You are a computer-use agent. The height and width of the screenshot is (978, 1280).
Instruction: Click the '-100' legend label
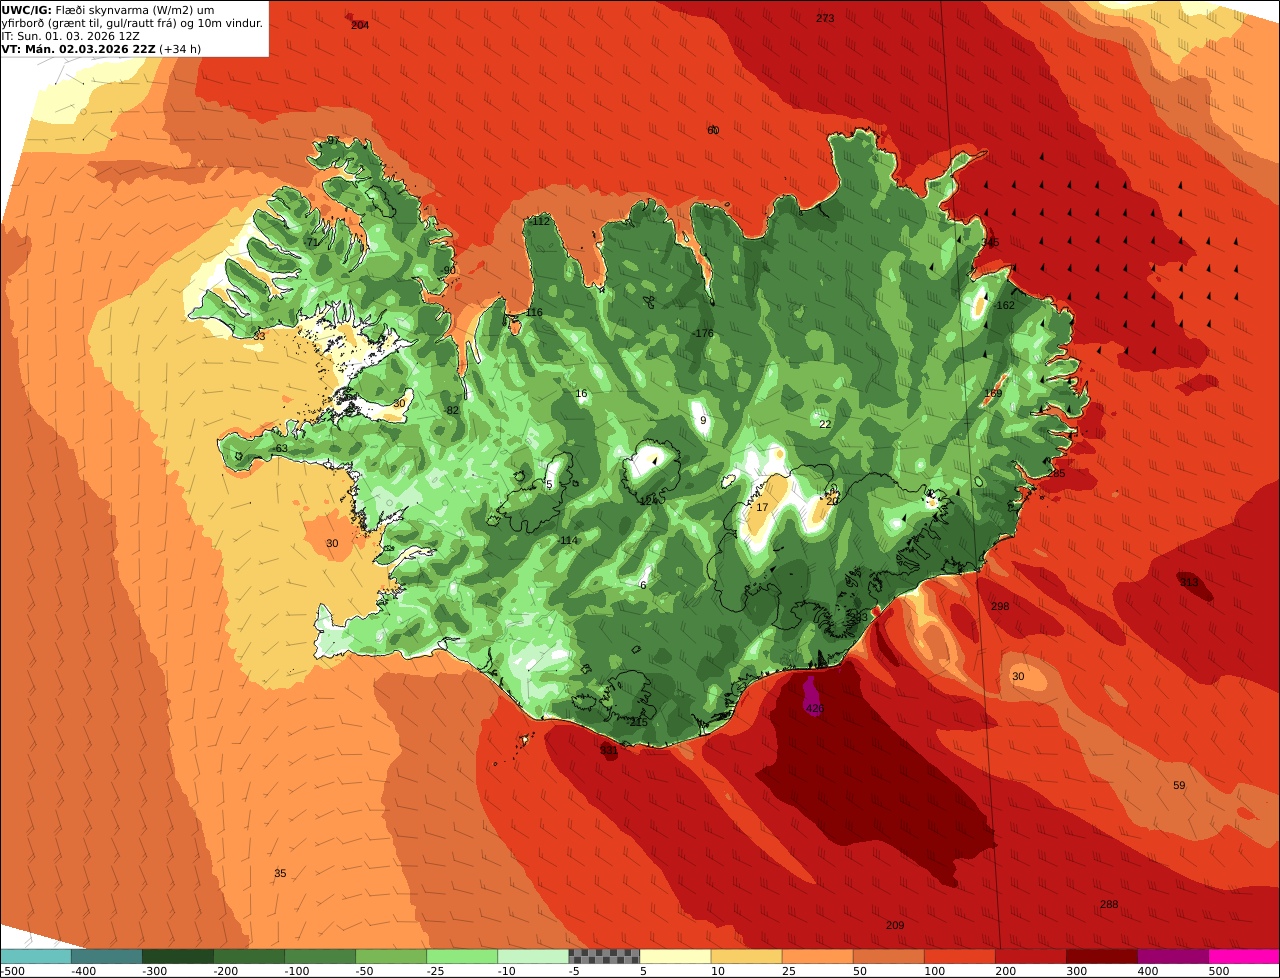pos(297,971)
